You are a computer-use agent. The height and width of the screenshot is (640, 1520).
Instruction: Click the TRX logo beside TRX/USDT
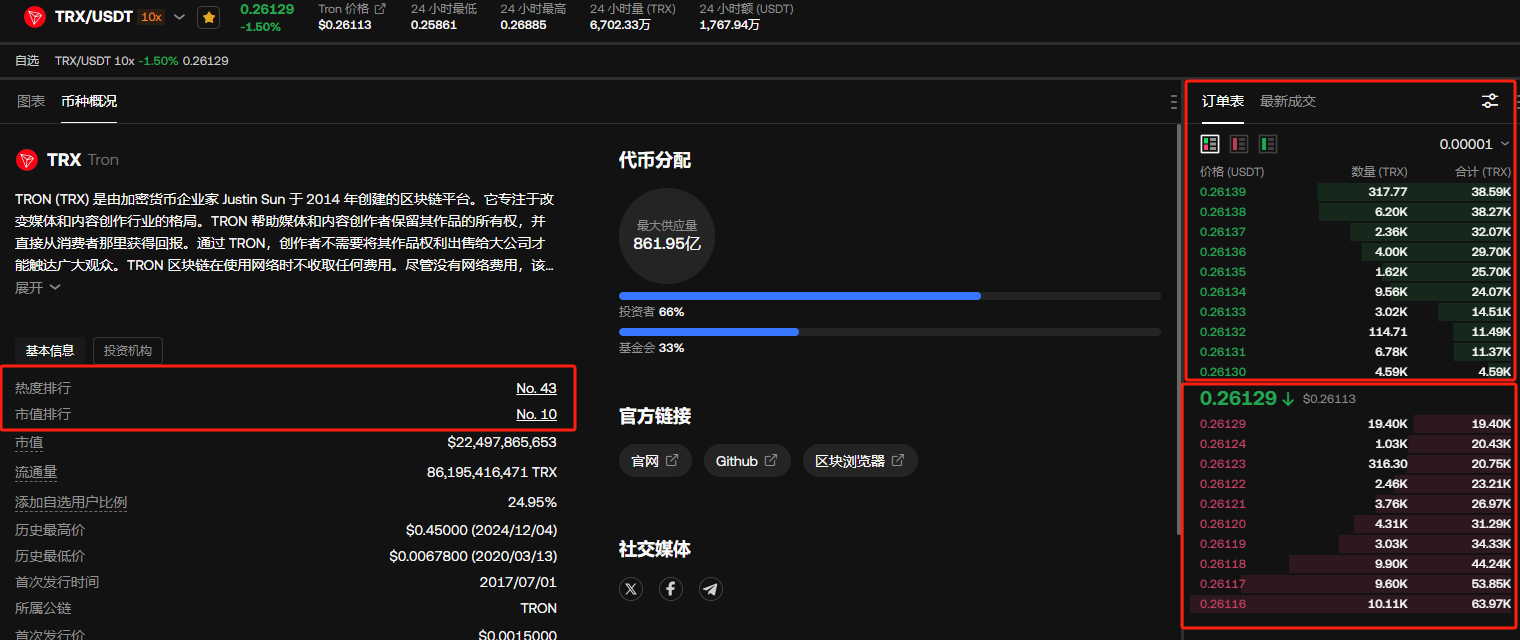(x=35, y=17)
